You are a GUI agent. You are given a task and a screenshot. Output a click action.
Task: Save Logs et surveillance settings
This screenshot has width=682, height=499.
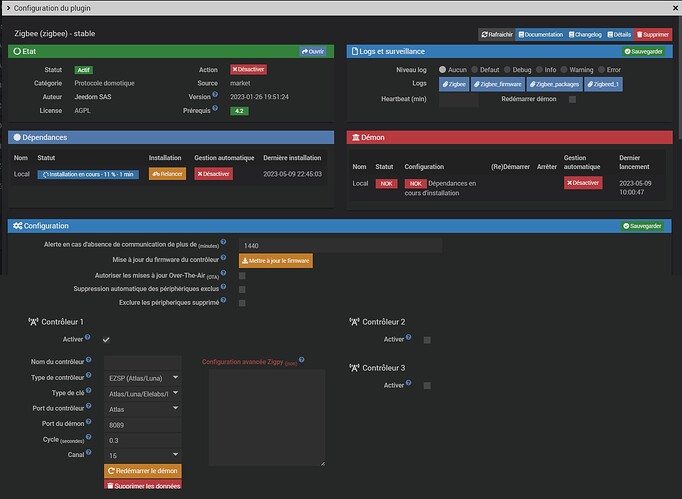click(643, 51)
